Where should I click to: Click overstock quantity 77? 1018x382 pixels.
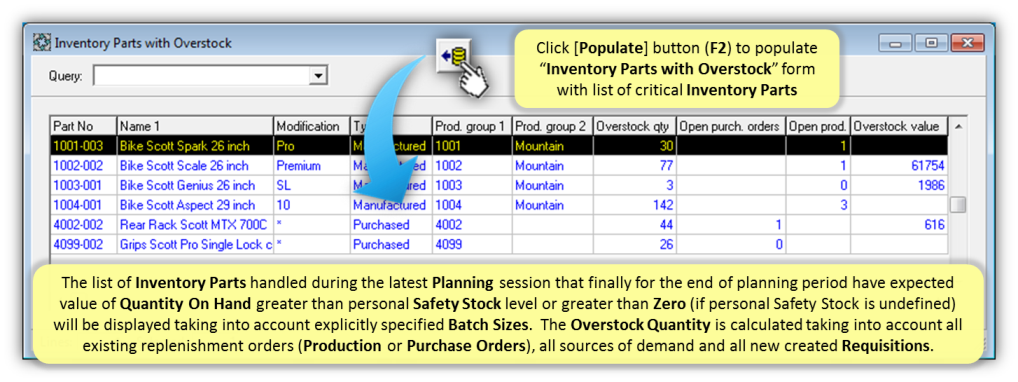tap(665, 166)
